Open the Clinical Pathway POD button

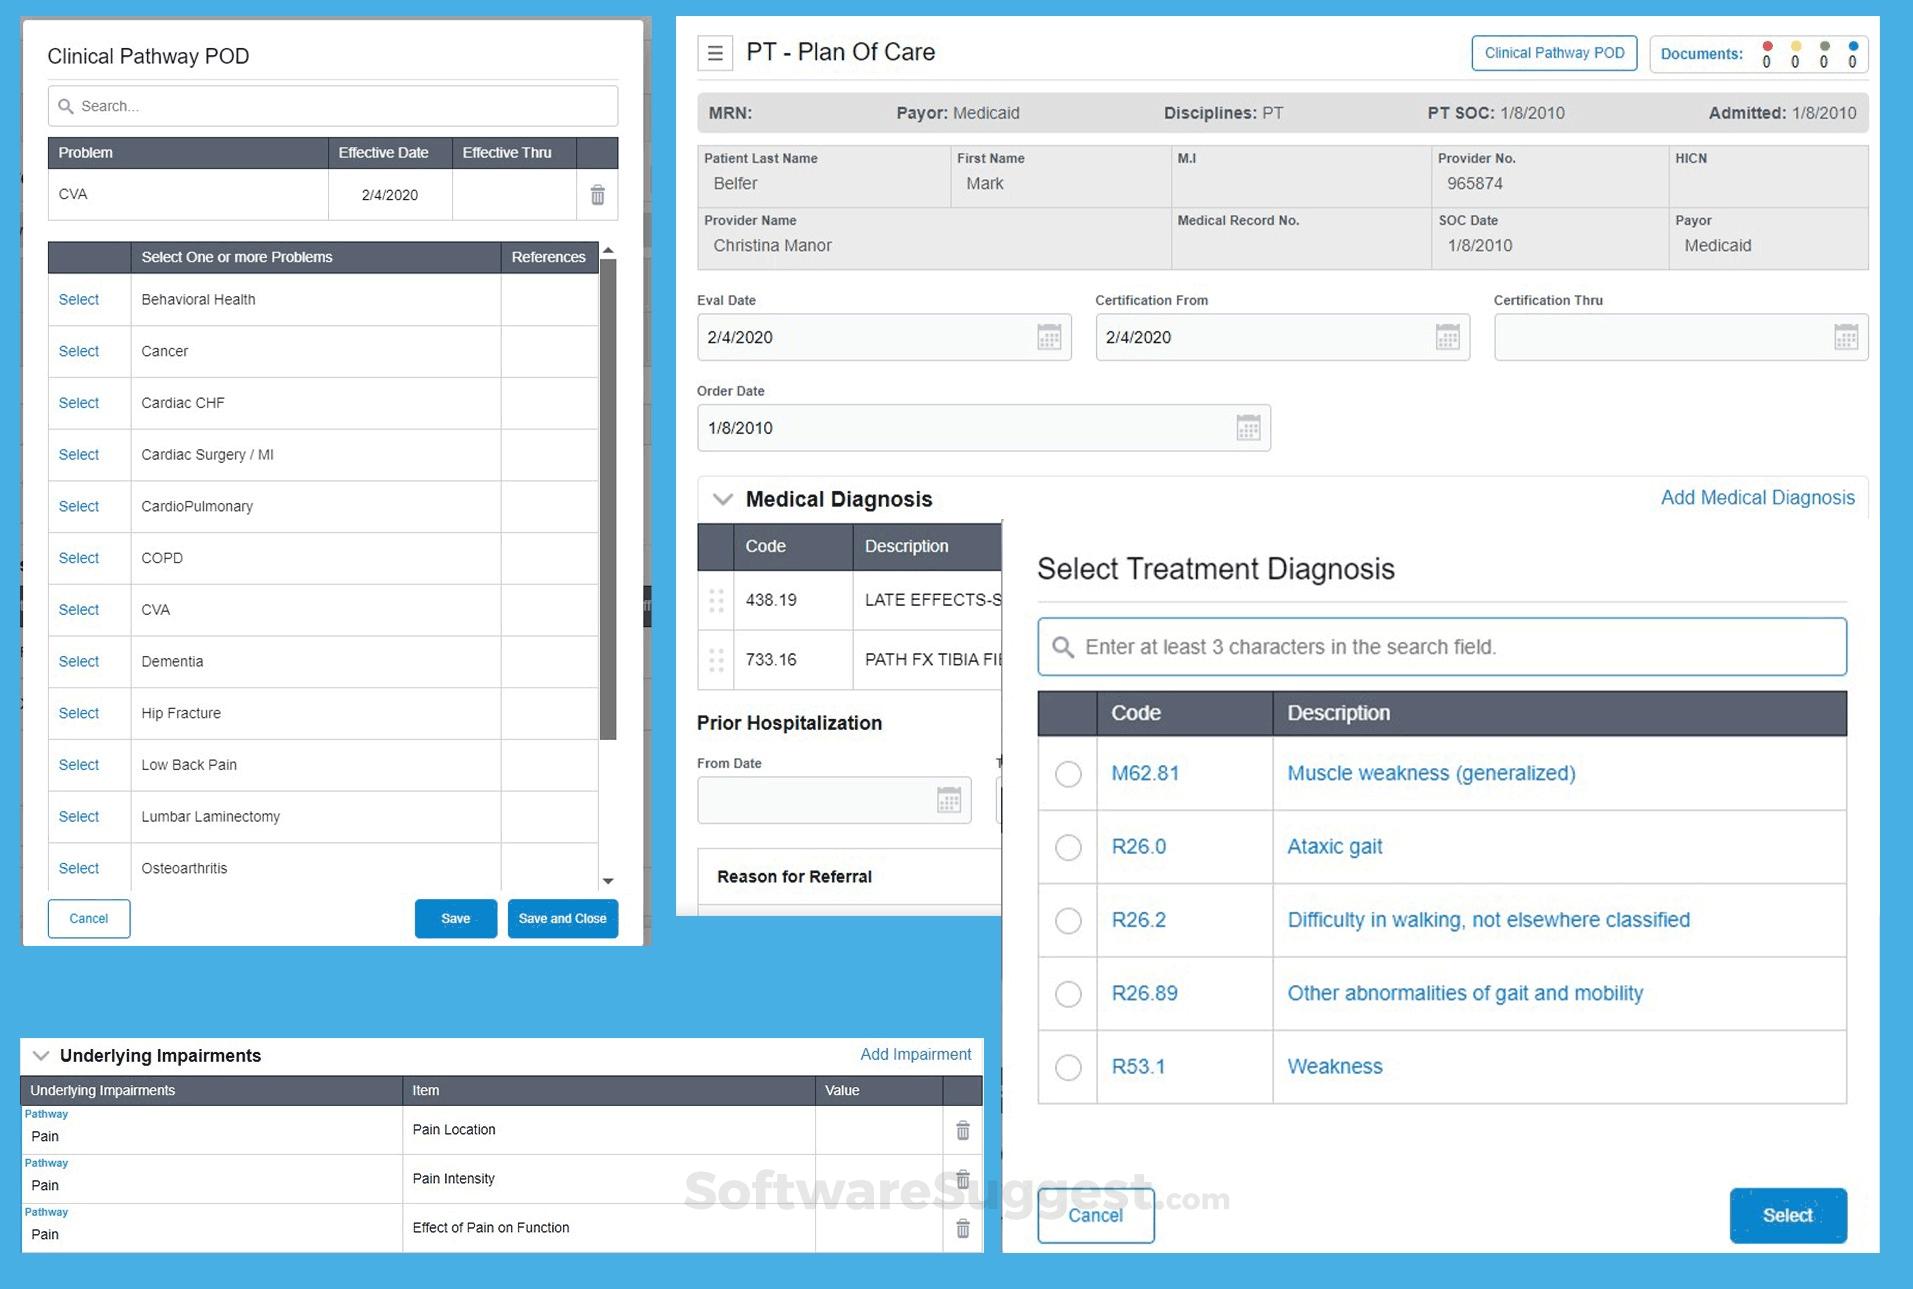coord(1553,53)
